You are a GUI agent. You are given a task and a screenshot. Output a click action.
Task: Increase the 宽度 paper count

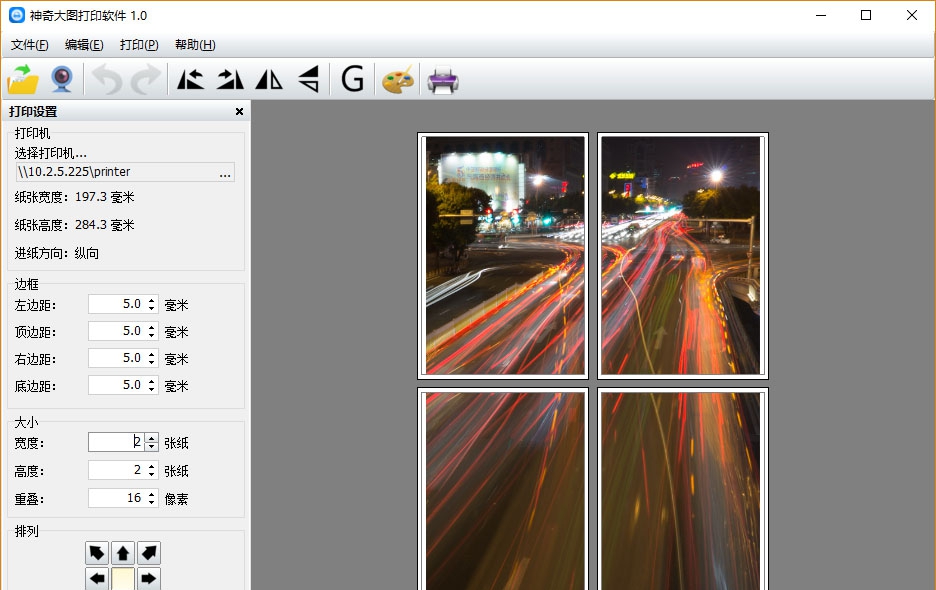click(152, 438)
